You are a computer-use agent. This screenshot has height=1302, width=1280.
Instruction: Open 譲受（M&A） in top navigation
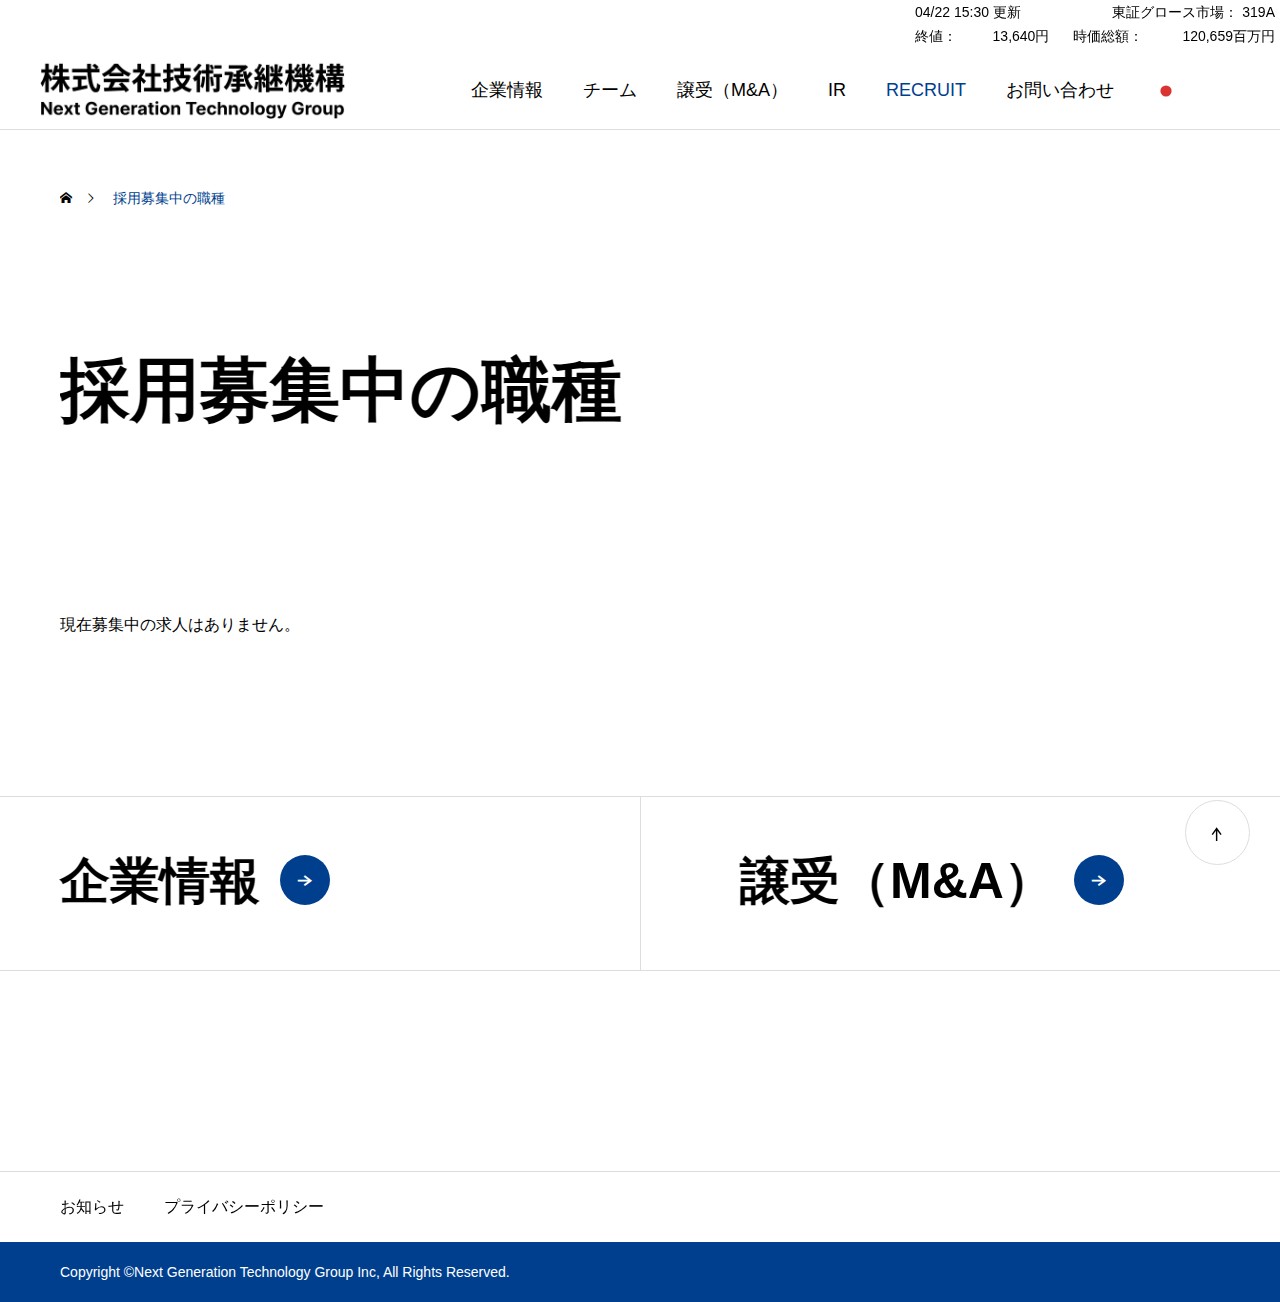(732, 90)
